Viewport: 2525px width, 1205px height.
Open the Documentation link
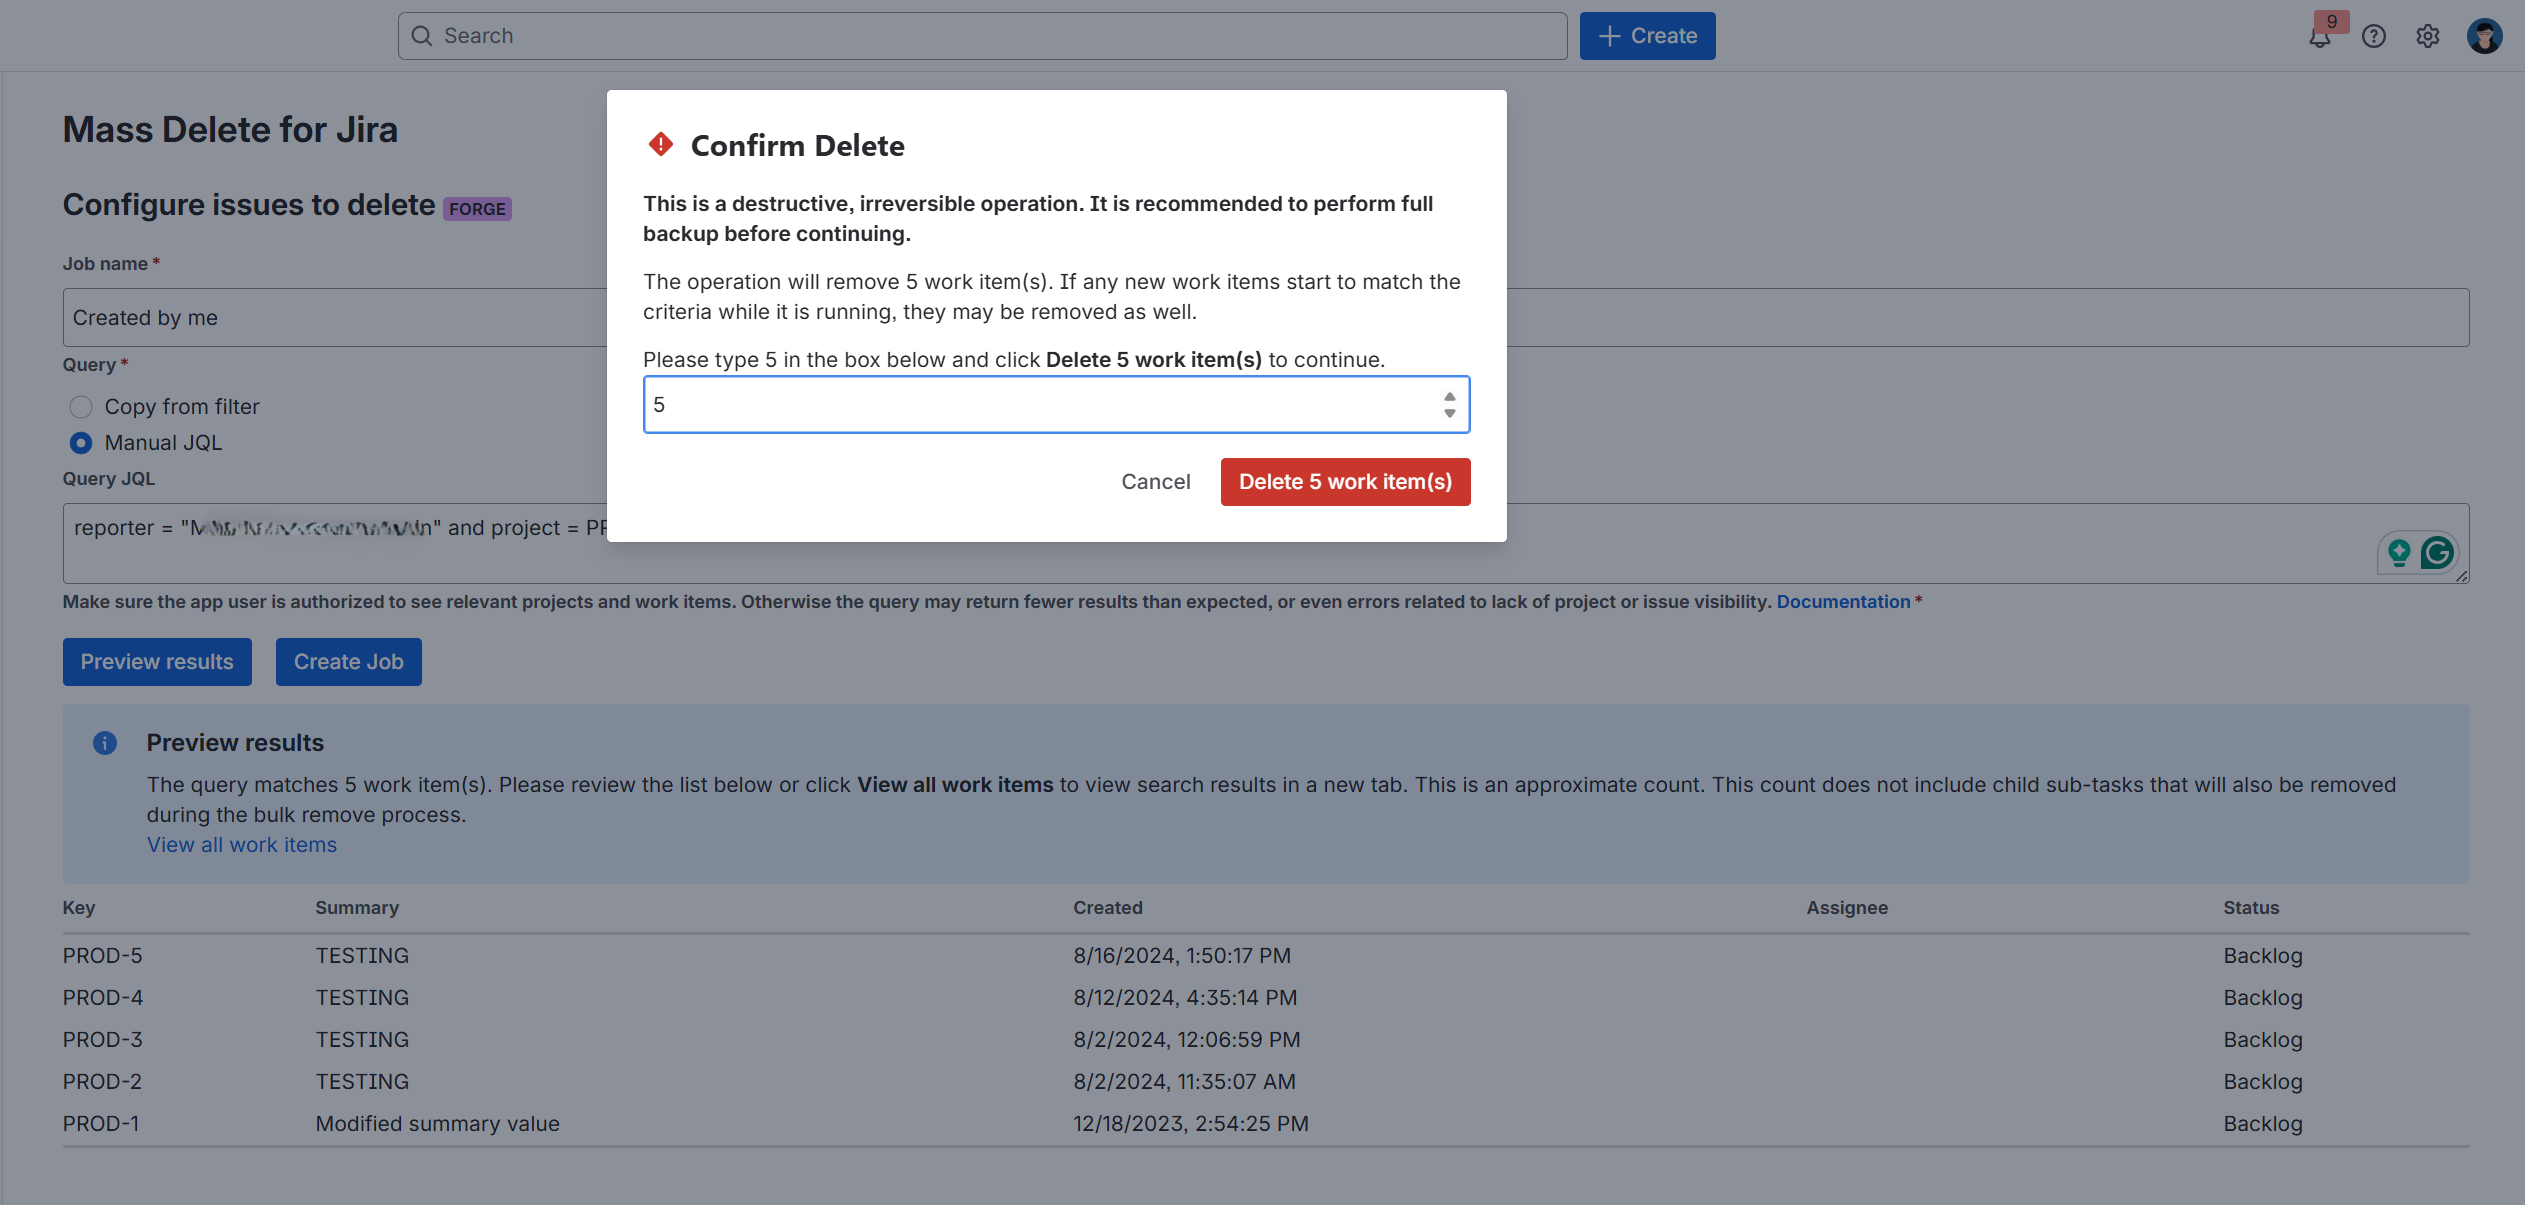[1843, 602]
